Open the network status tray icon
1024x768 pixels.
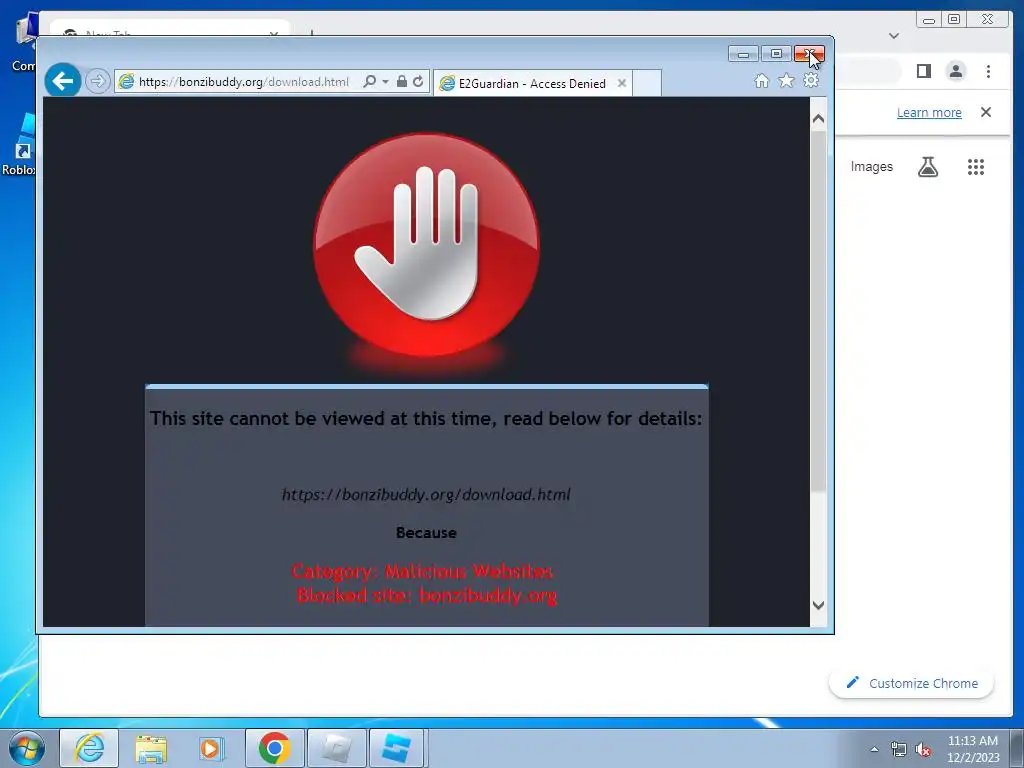[899, 750]
